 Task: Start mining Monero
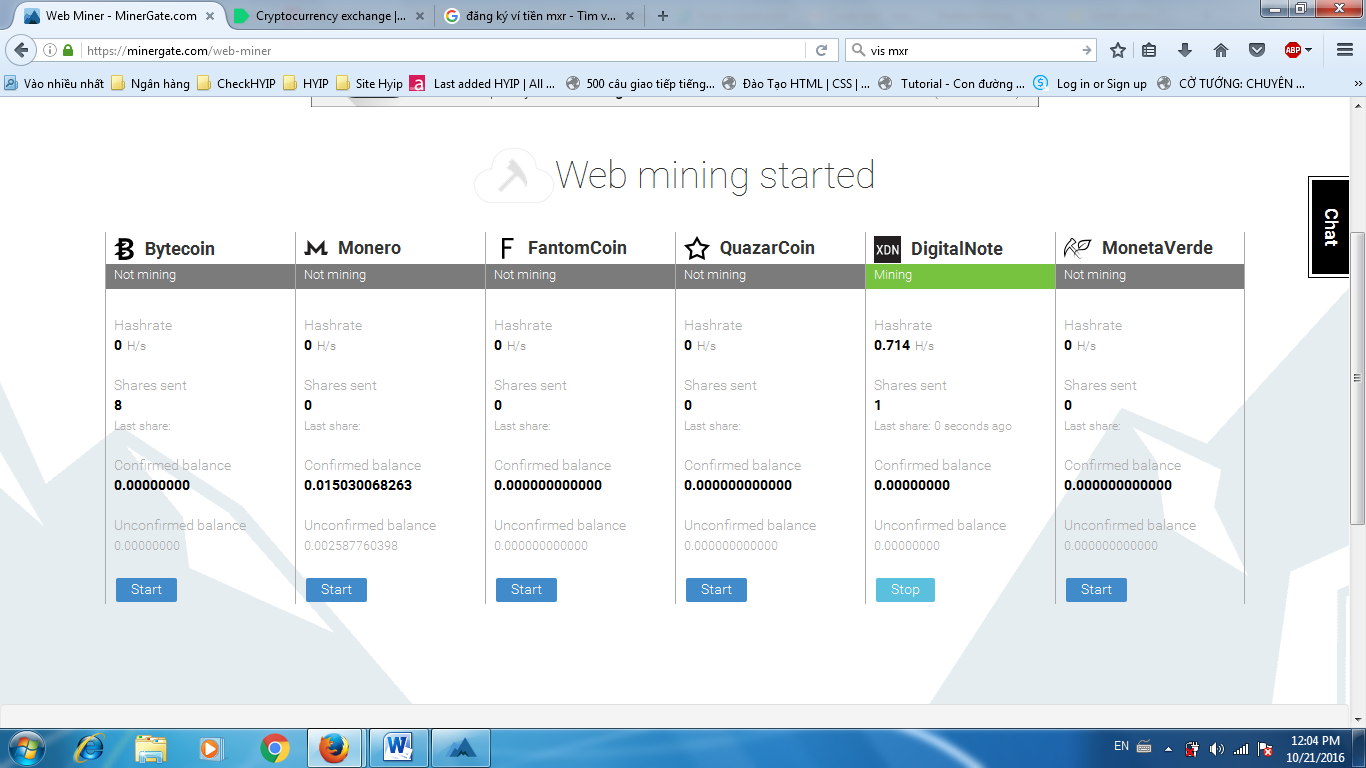click(336, 590)
